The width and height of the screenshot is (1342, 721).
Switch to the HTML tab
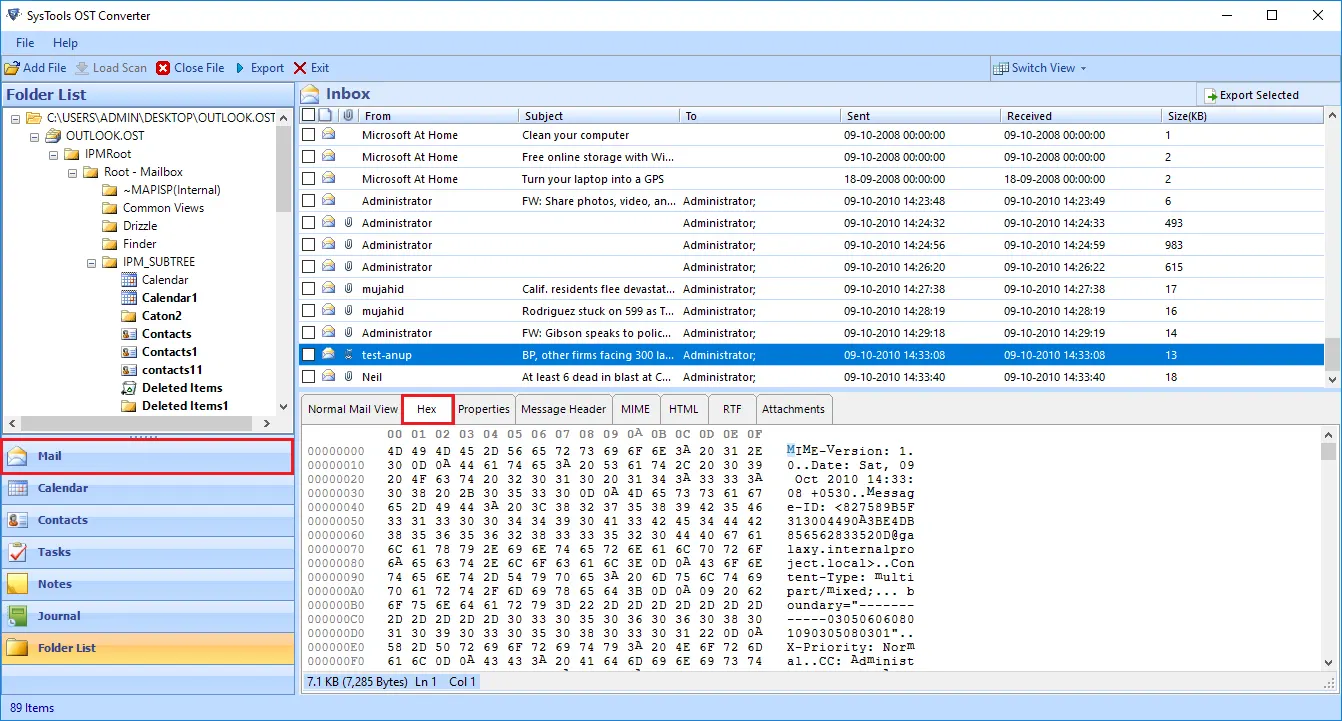684,409
